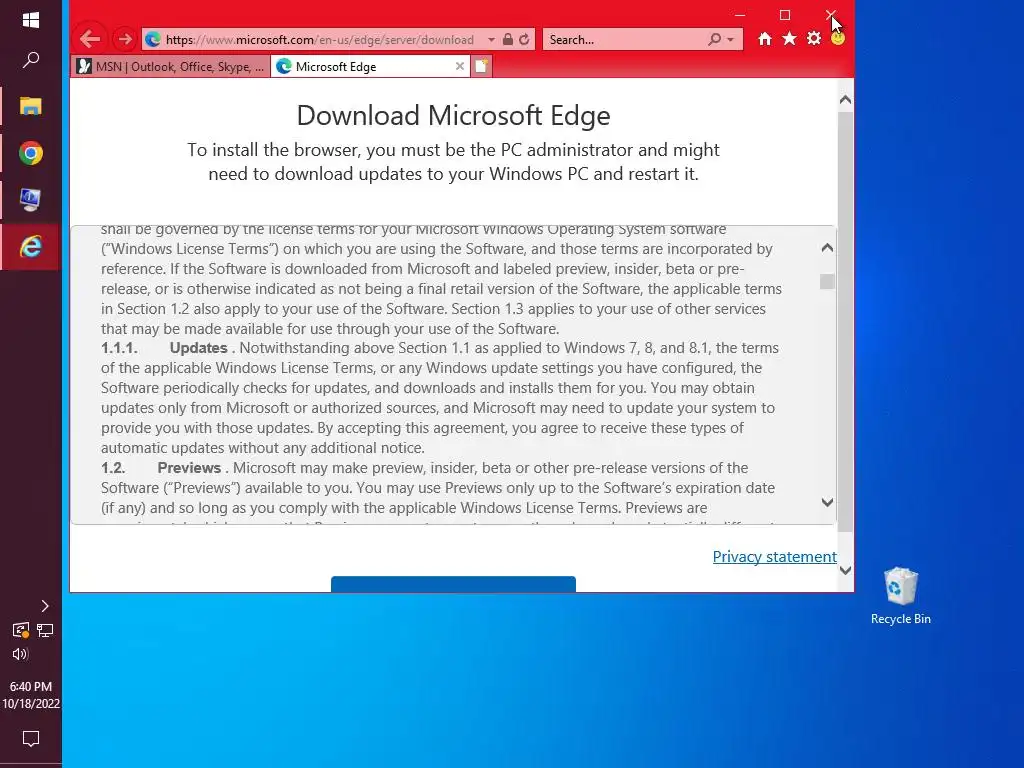Viewport: 1024px width, 768px height.
Task: Click the page scrollbar down arrow
Action: click(x=845, y=571)
